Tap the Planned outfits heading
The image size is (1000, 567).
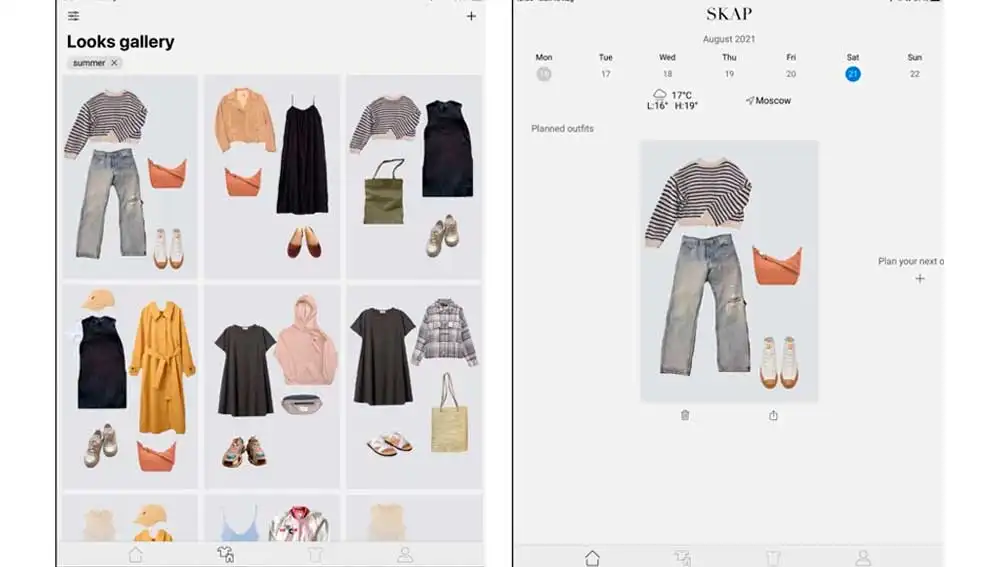[x=562, y=128]
